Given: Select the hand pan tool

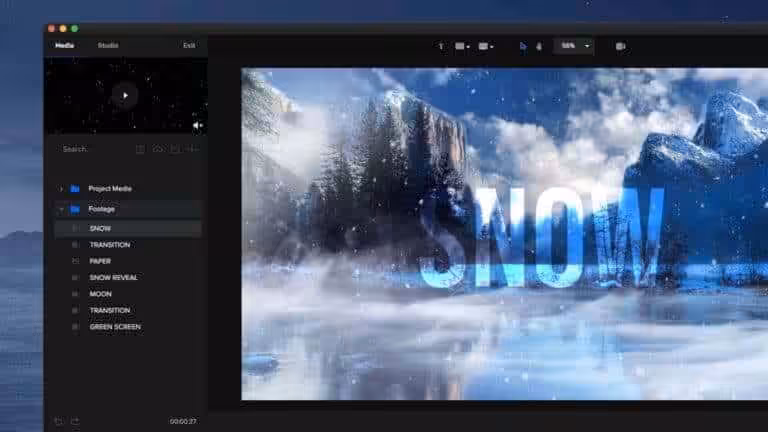Looking at the screenshot, I should click(538, 46).
